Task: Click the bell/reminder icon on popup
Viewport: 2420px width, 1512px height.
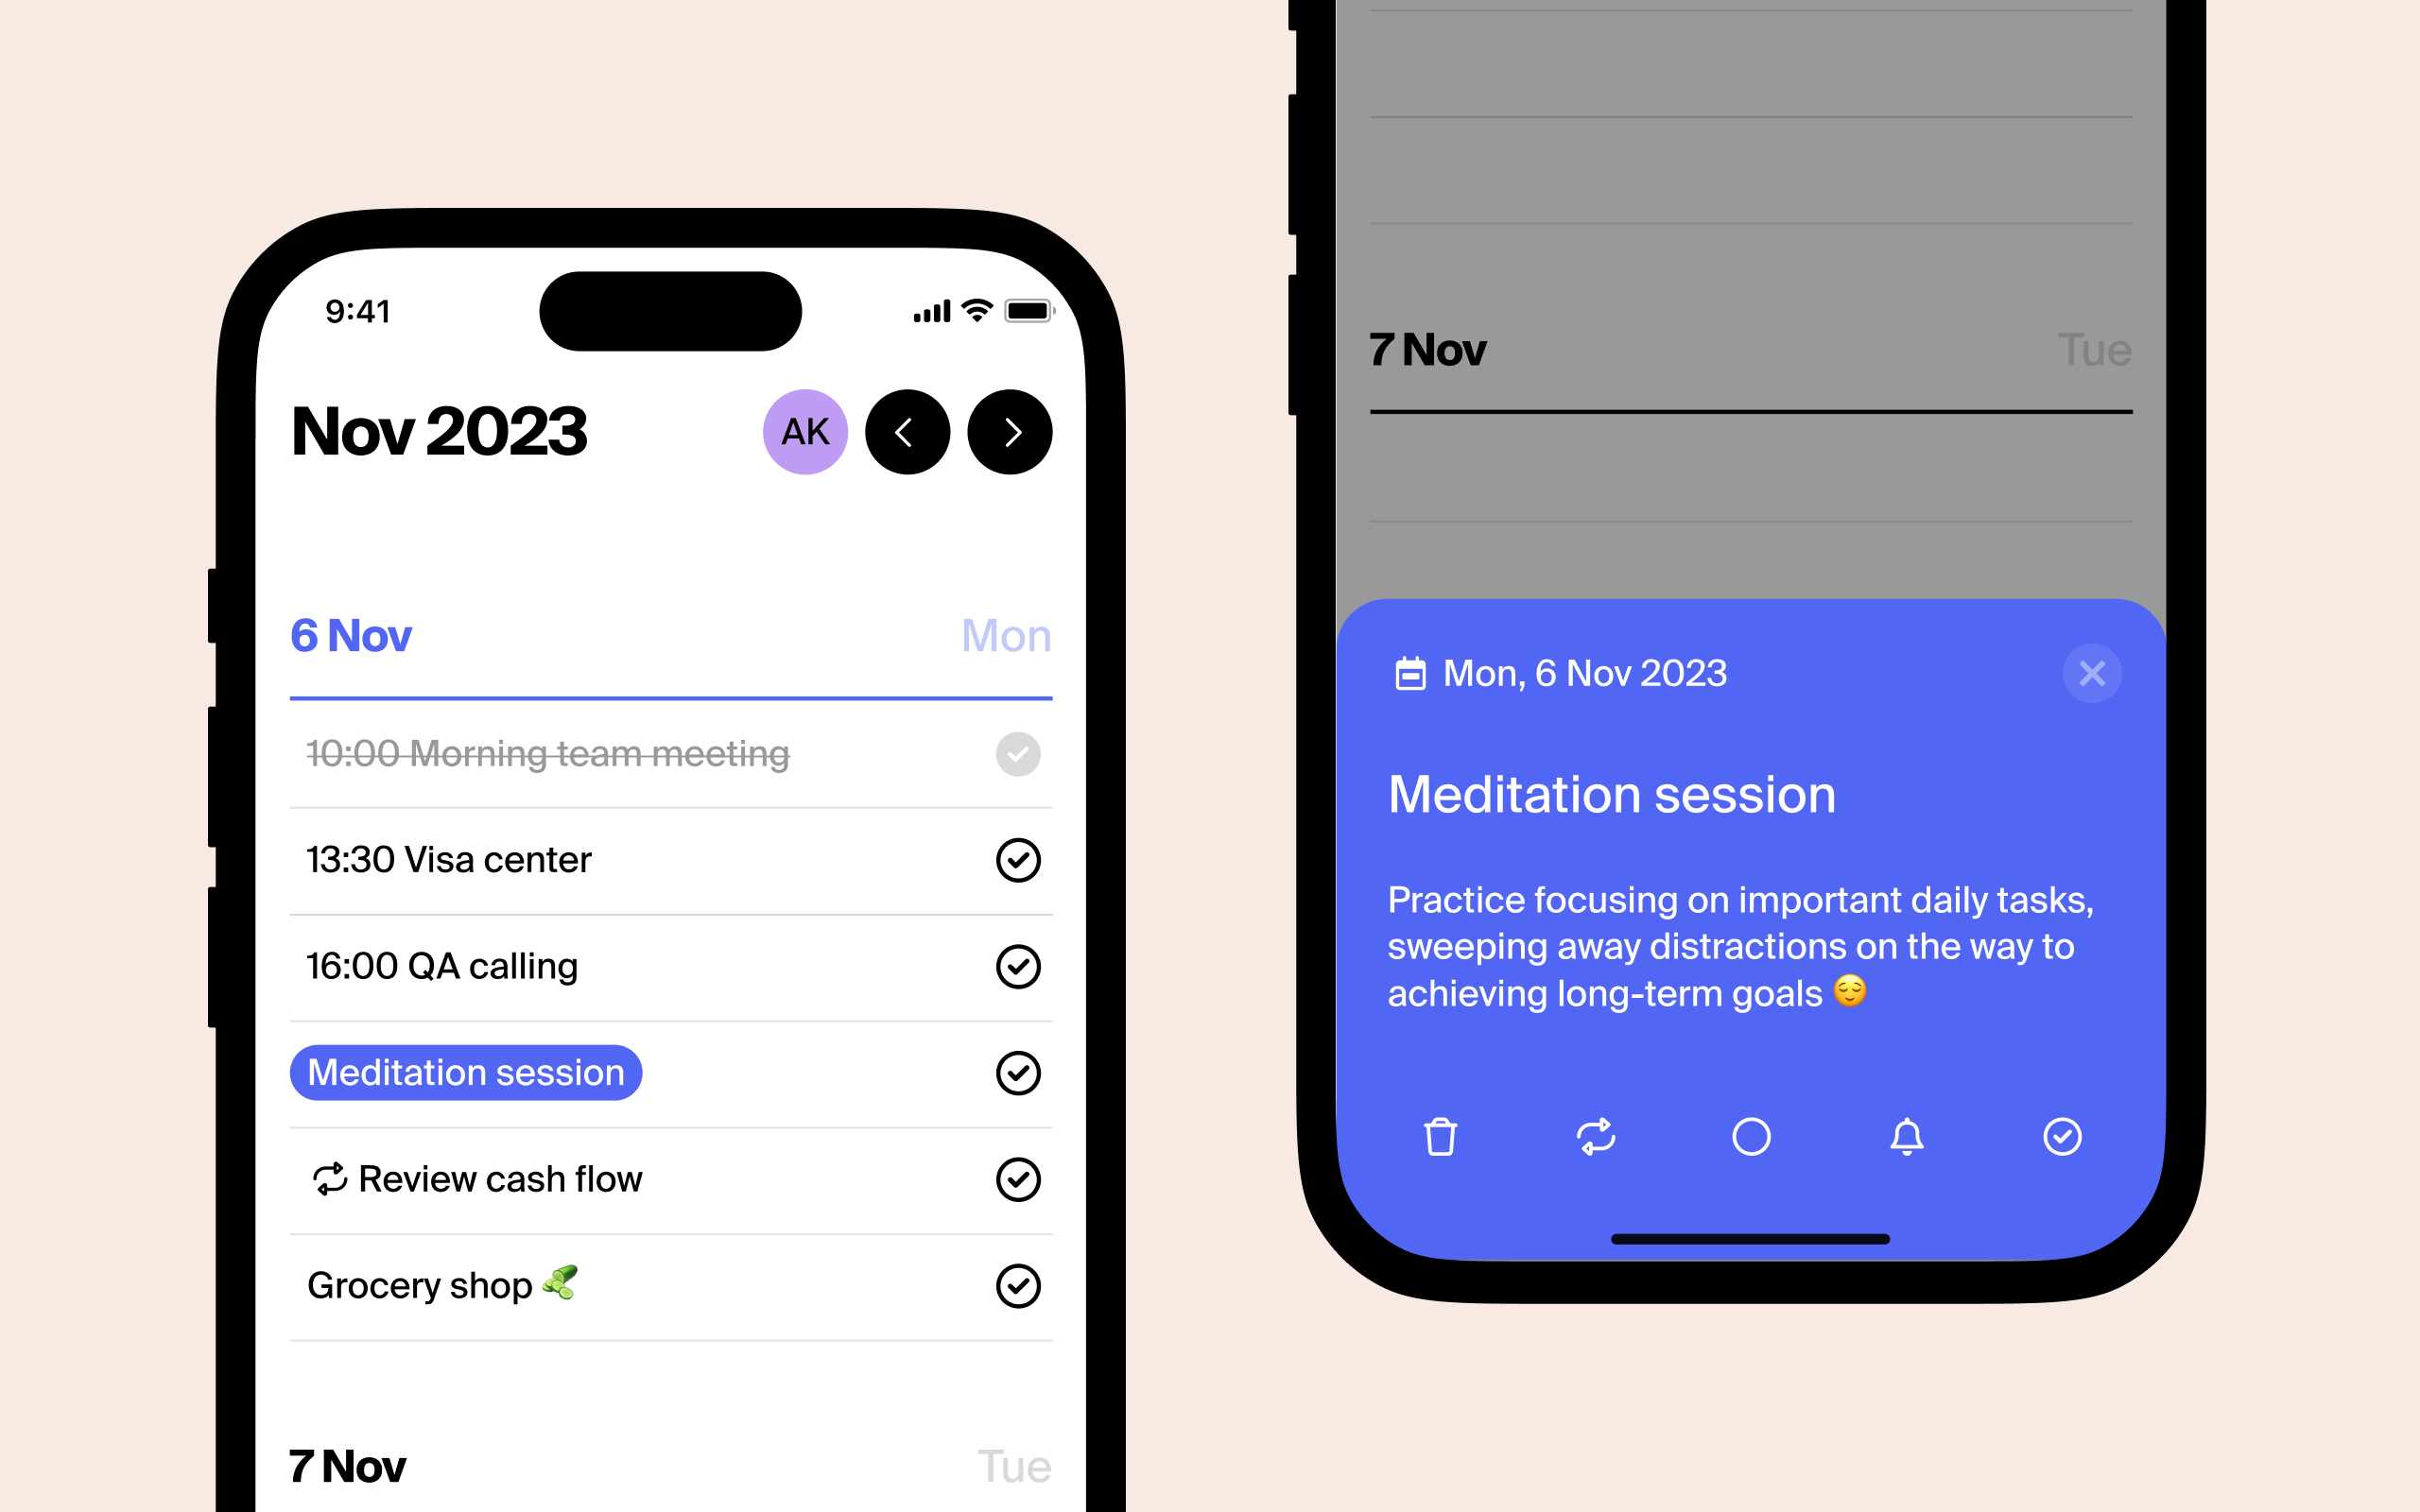Action: click(x=1904, y=1136)
